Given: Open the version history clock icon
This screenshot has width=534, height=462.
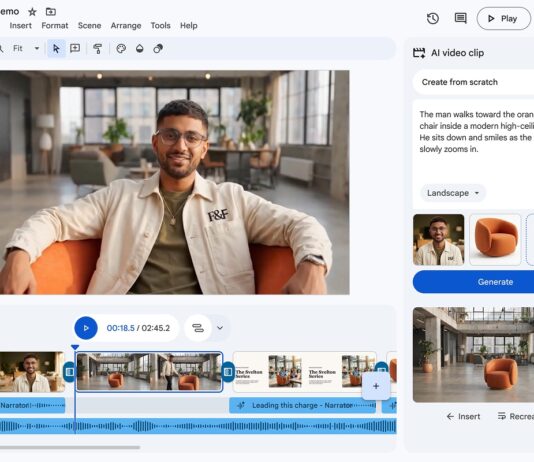Looking at the screenshot, I should (433, 18).
